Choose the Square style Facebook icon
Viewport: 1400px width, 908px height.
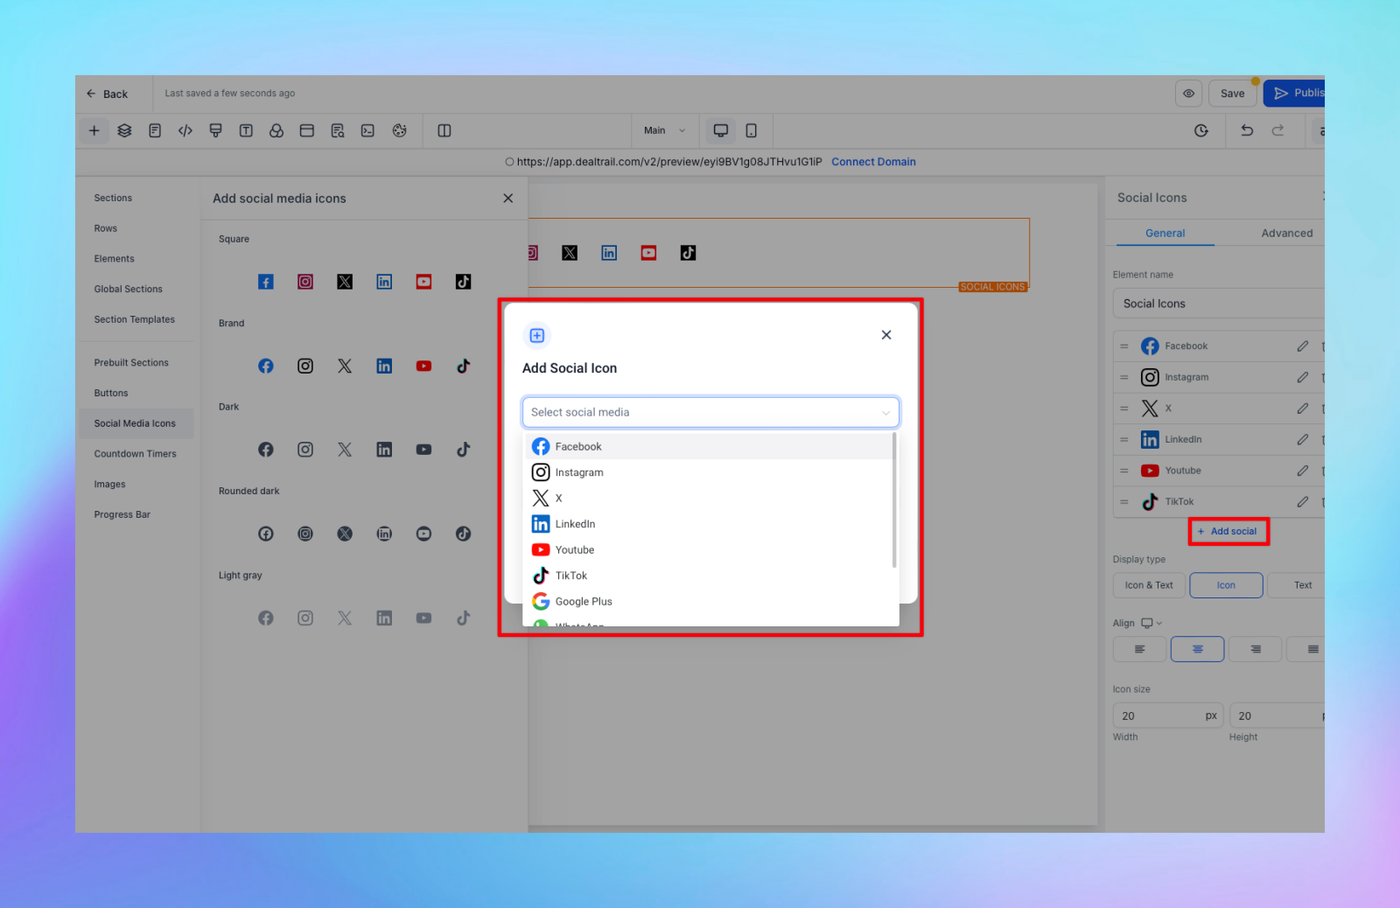click(265, 282)
